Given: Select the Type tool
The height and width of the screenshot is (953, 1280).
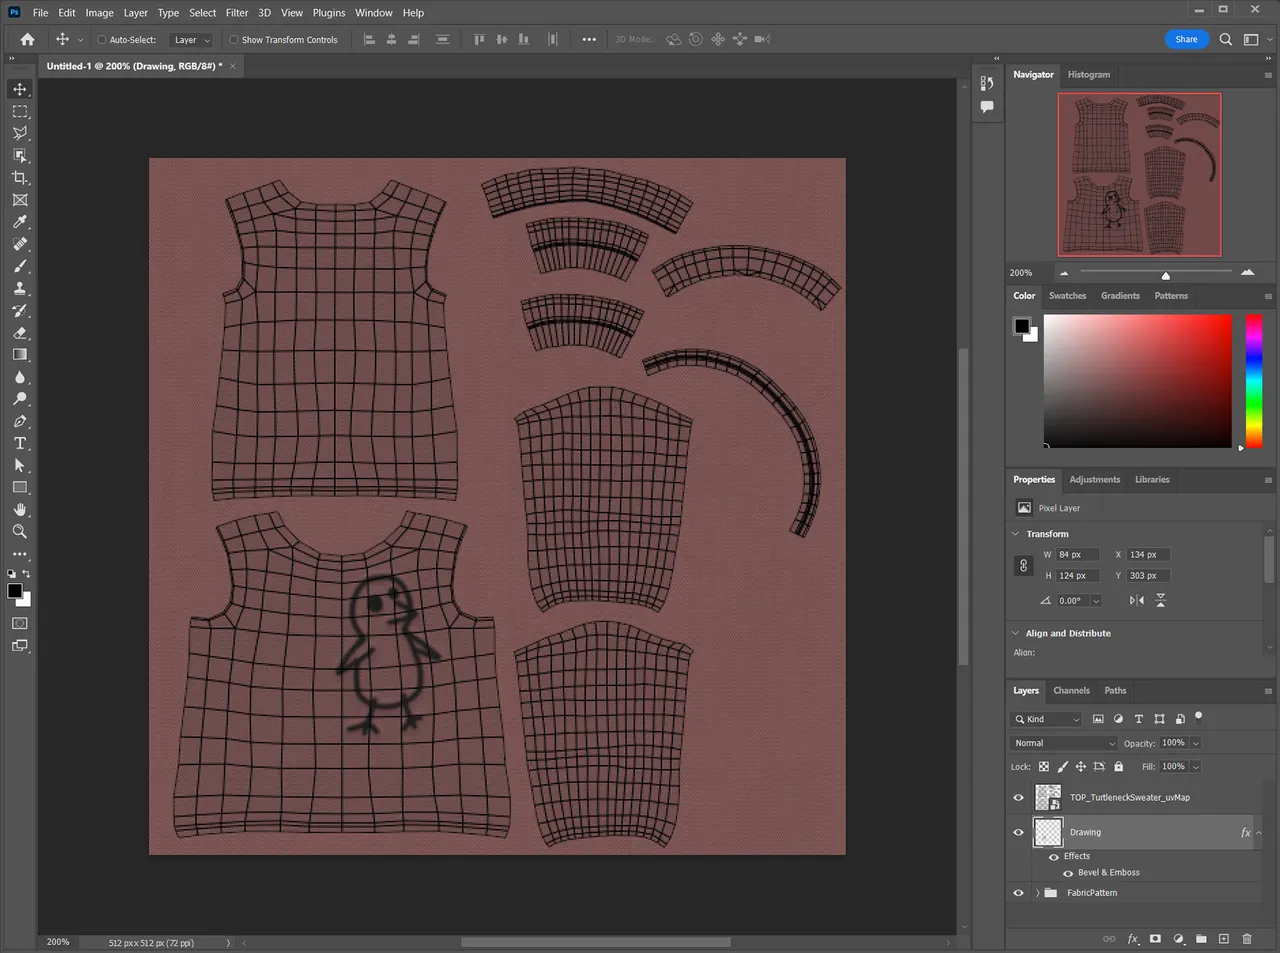Looking at the screenshot, I should click(20, 443).
